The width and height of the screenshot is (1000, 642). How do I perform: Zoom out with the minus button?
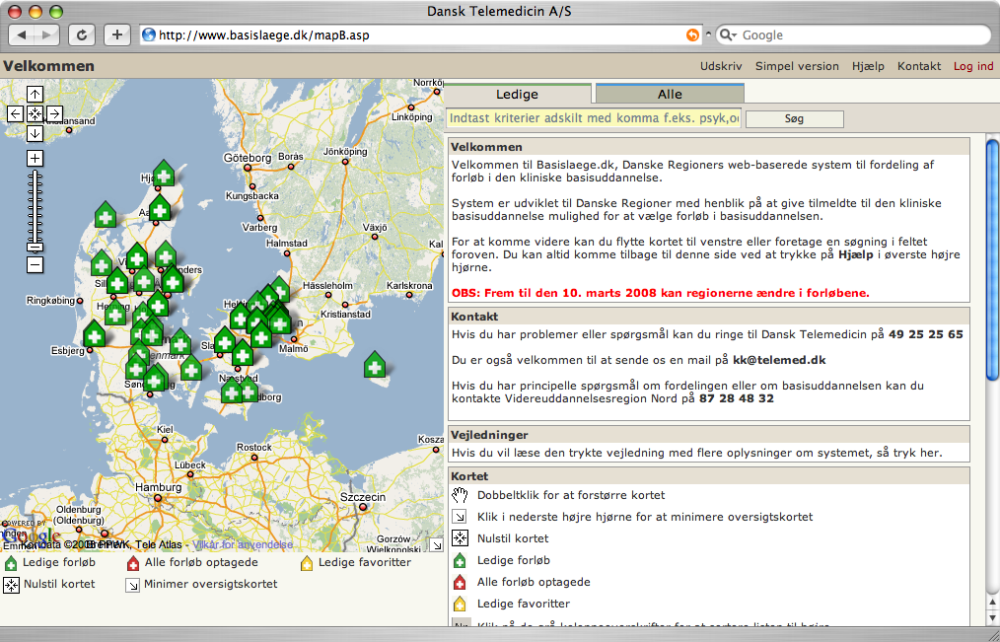point(34,265)
